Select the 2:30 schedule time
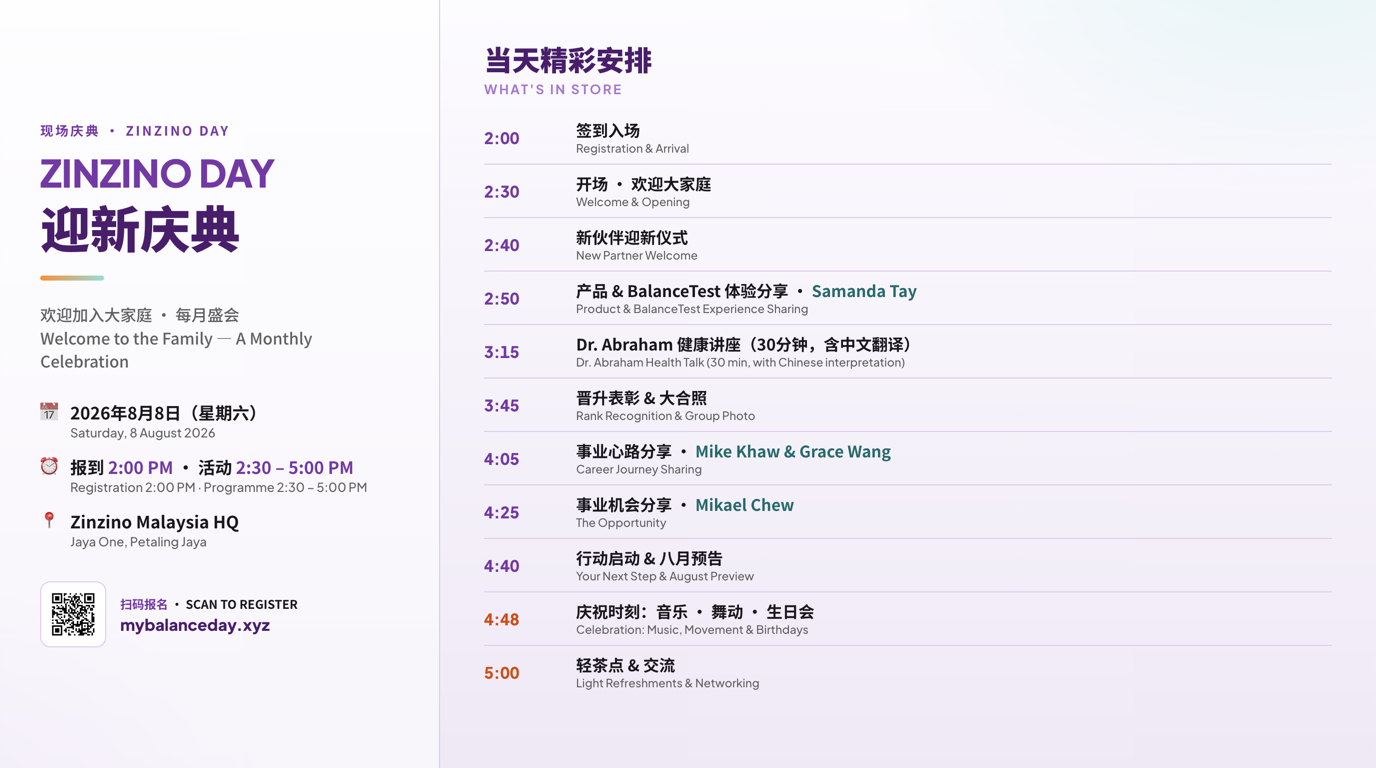Screen dimensions: 1376x768 (x=502, y=192)
